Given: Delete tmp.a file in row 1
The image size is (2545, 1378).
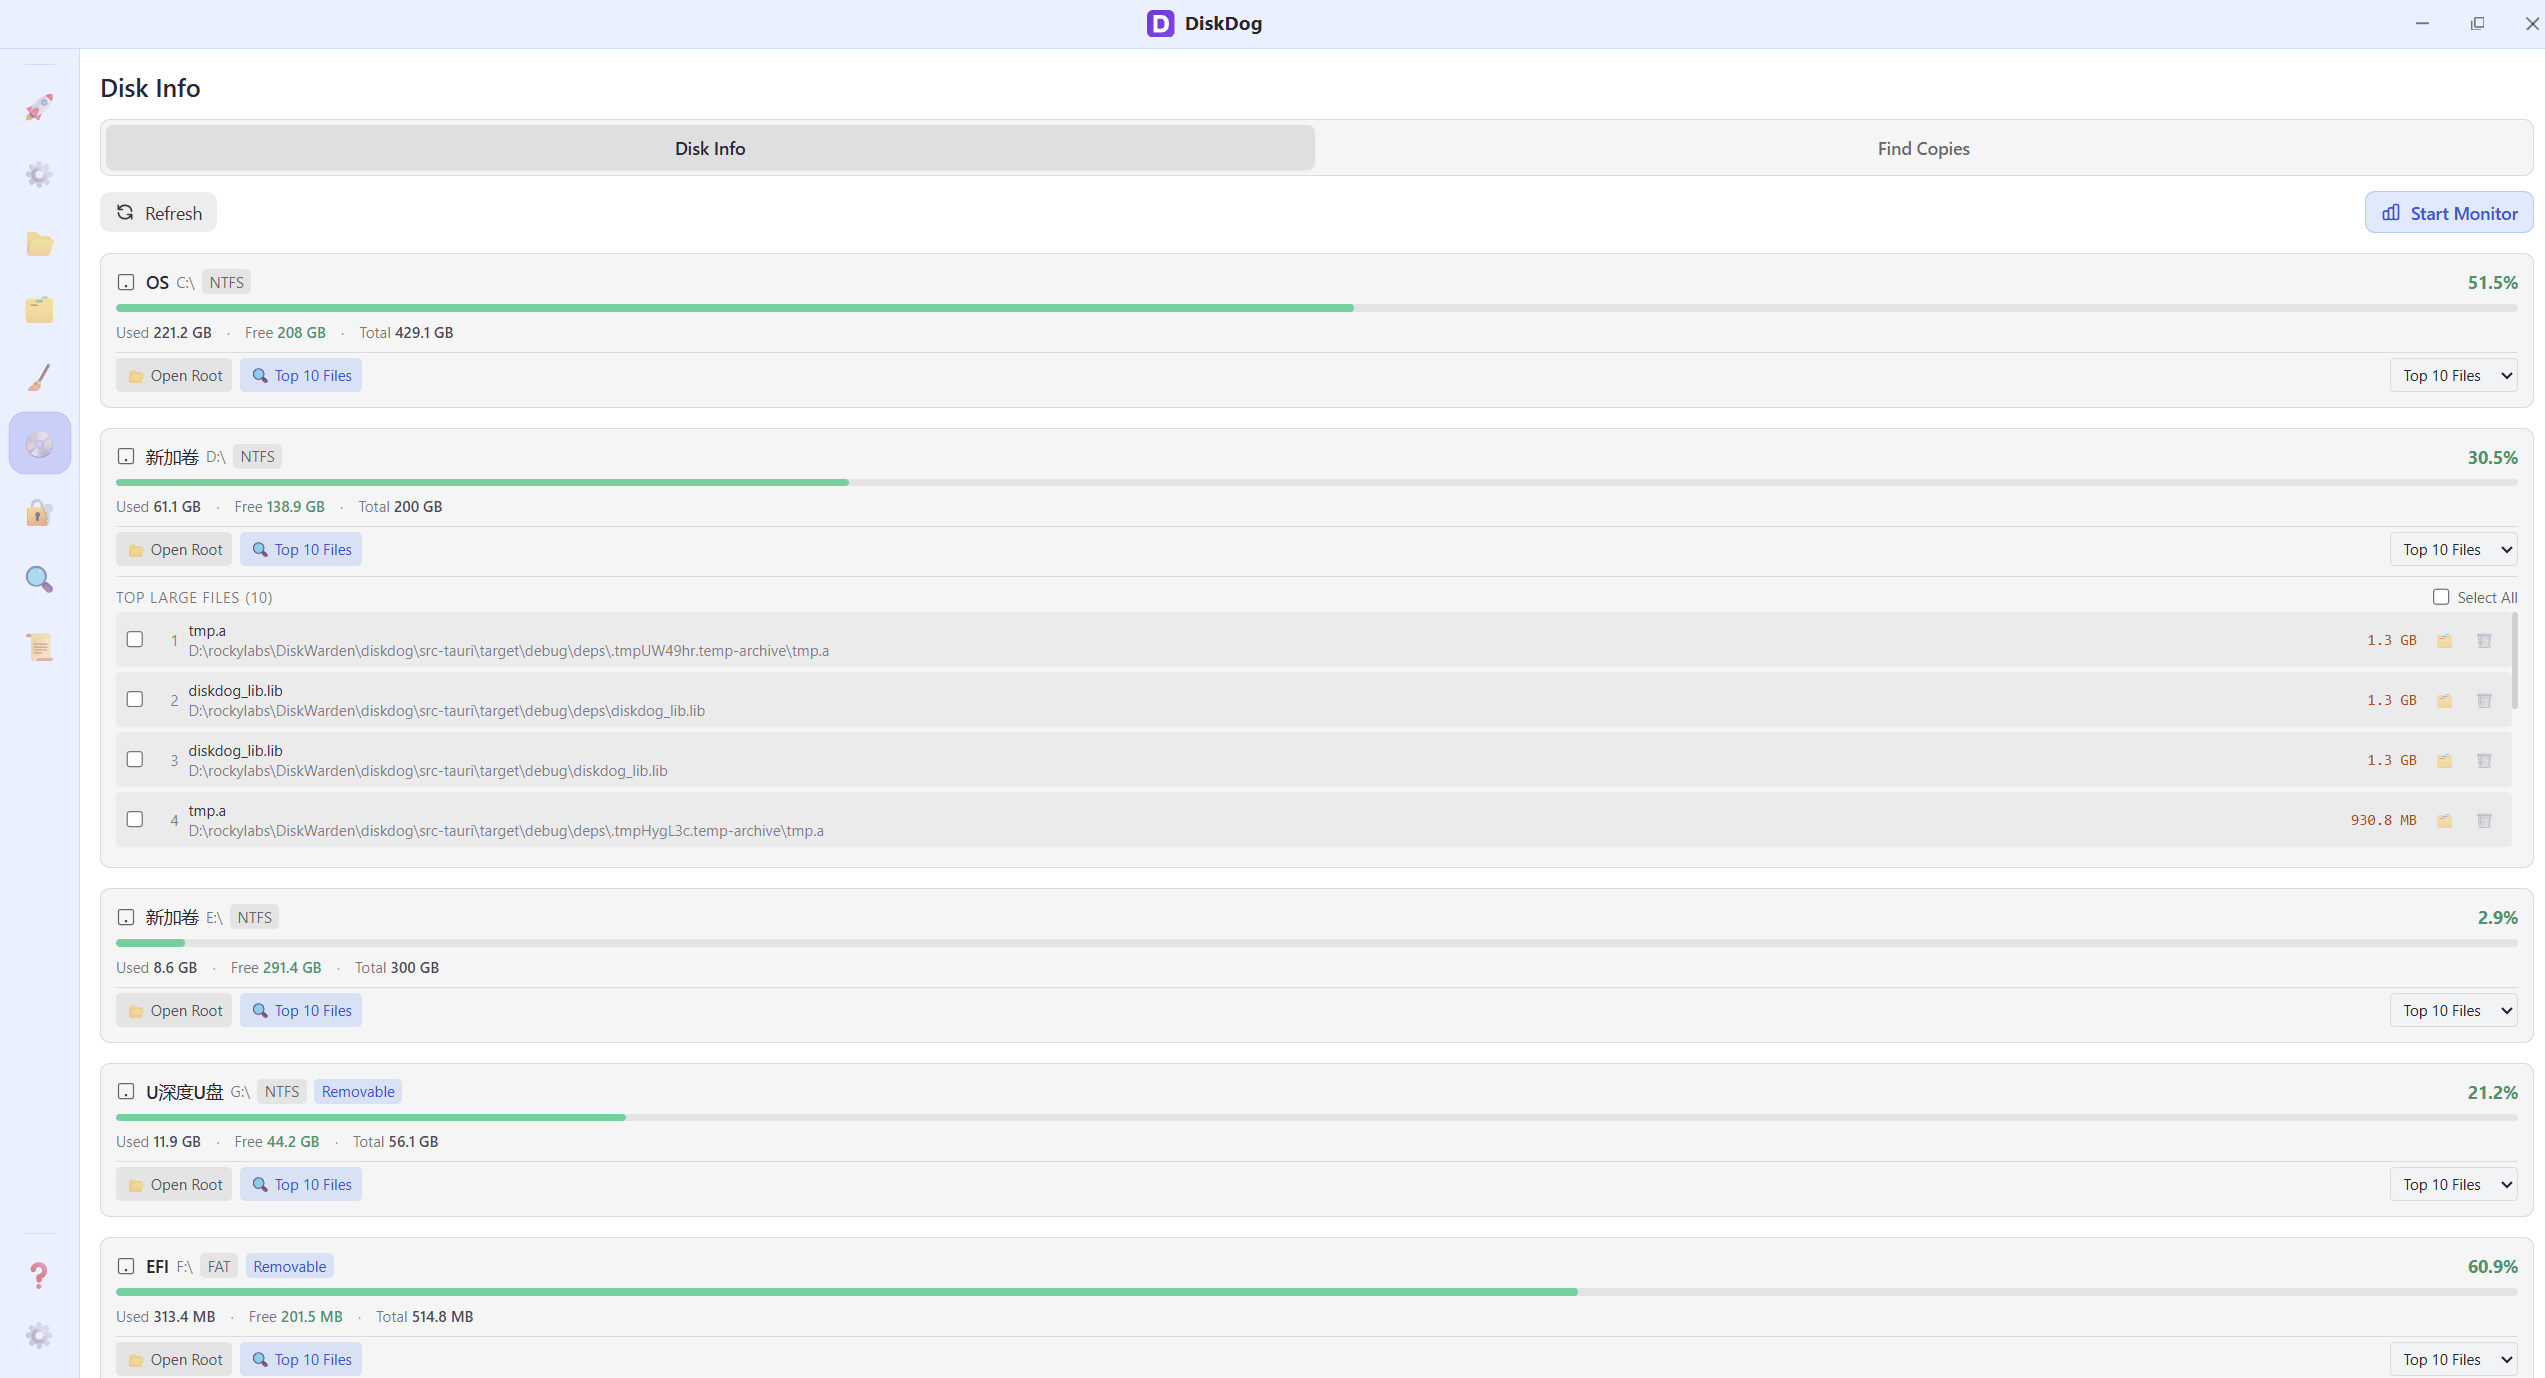Looking at the screenshot, I should tap(2484, 641).
